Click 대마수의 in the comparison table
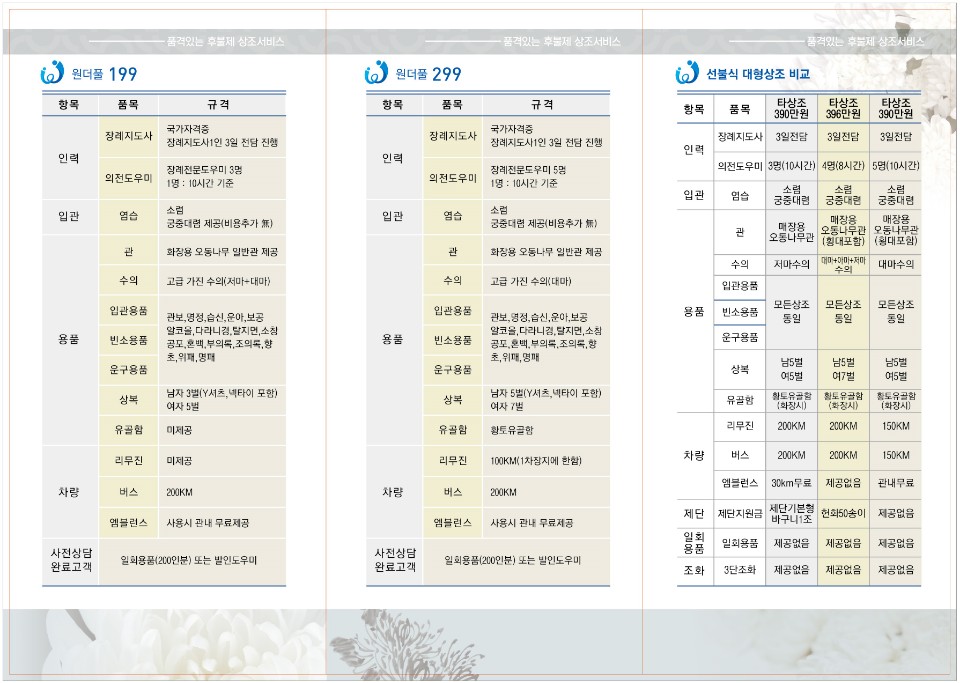The image size is (960, 683). [x=896, y=264]
